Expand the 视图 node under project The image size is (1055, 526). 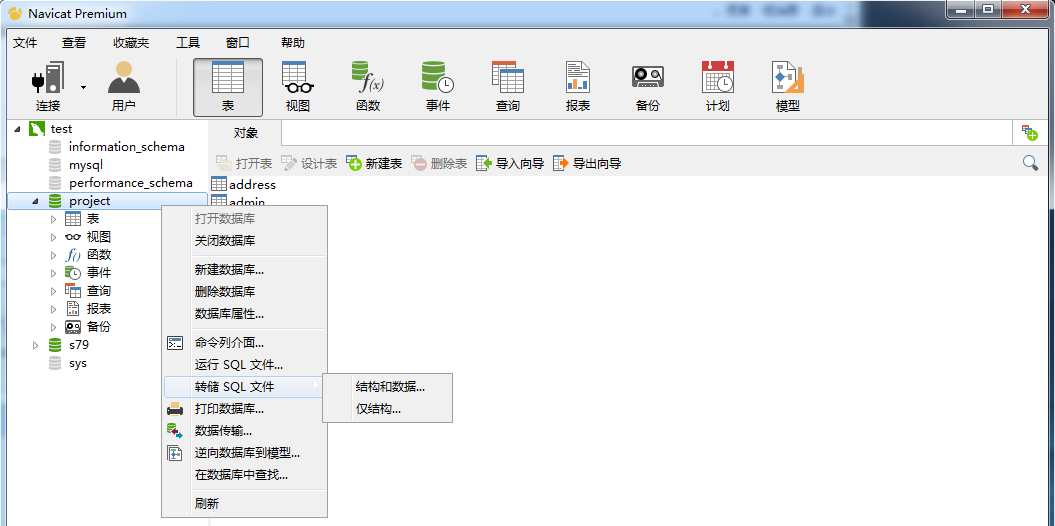click(x=54, y=237)
